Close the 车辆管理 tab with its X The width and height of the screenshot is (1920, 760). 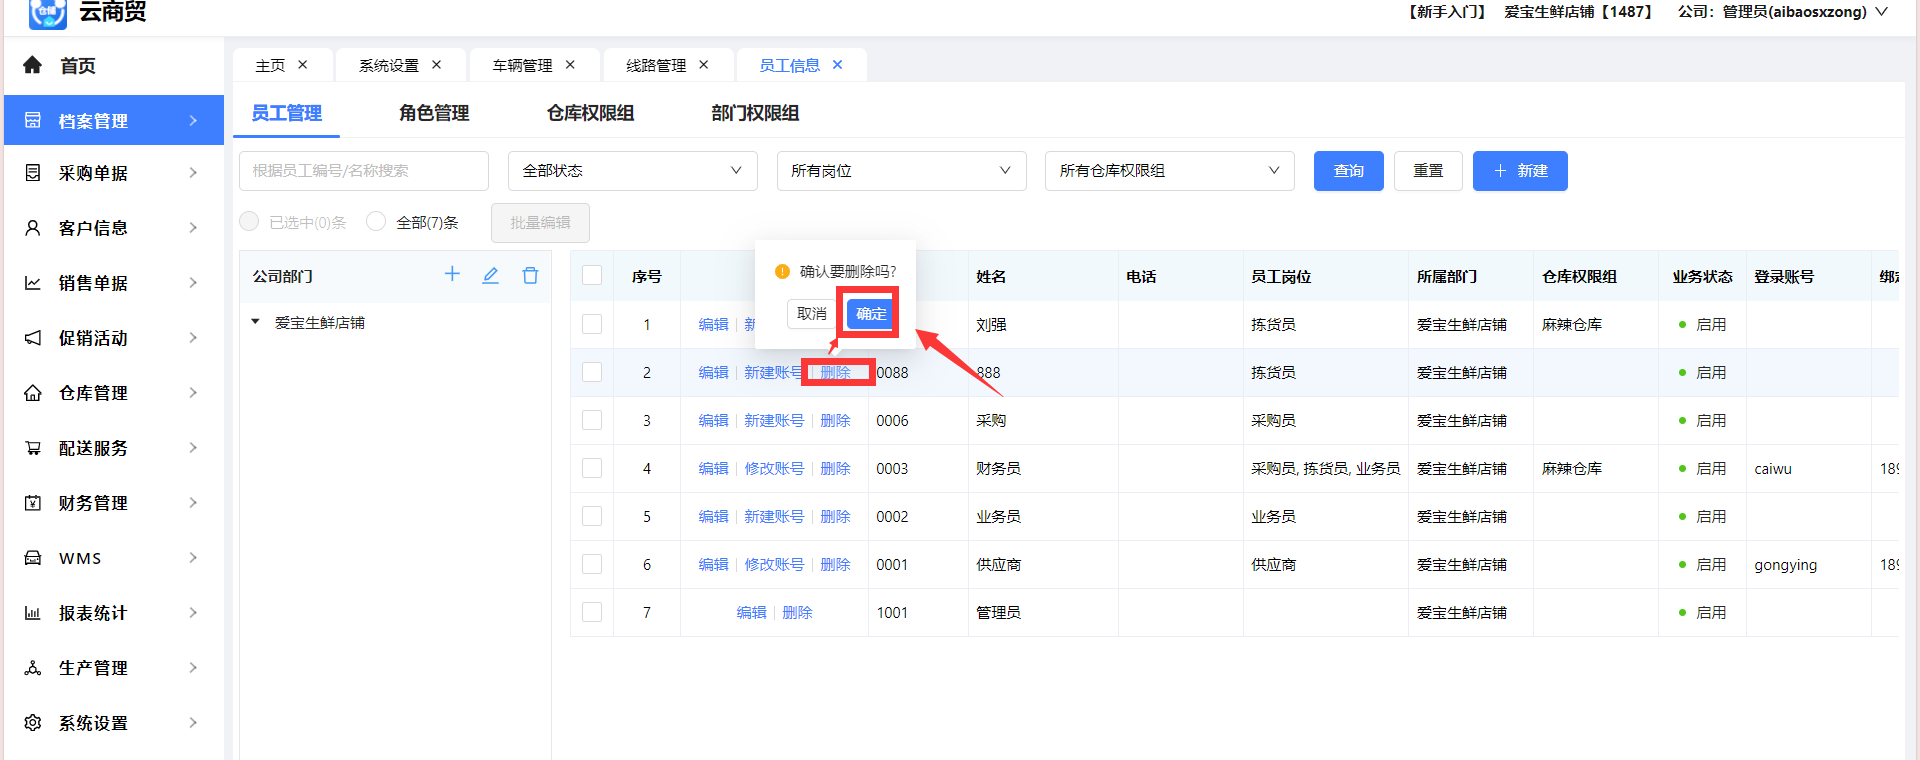(570, 65)
